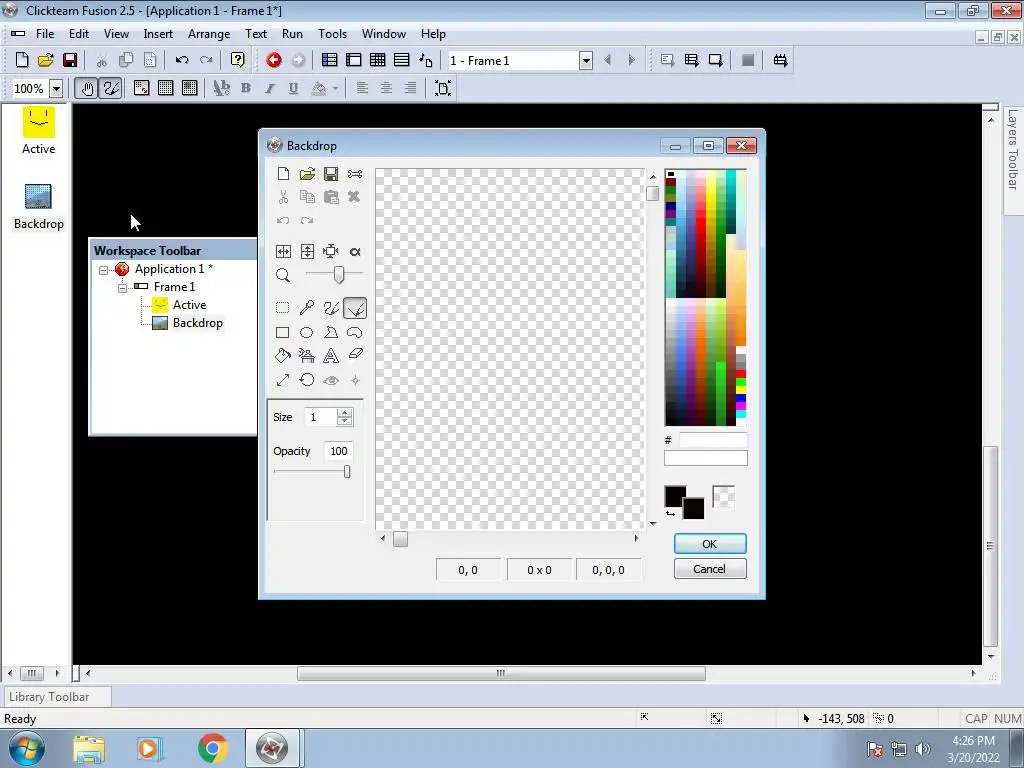This screenshot has height=768, width=1024.
Task: Open the Event Editor from main toolbar
Action: (377, 61)
